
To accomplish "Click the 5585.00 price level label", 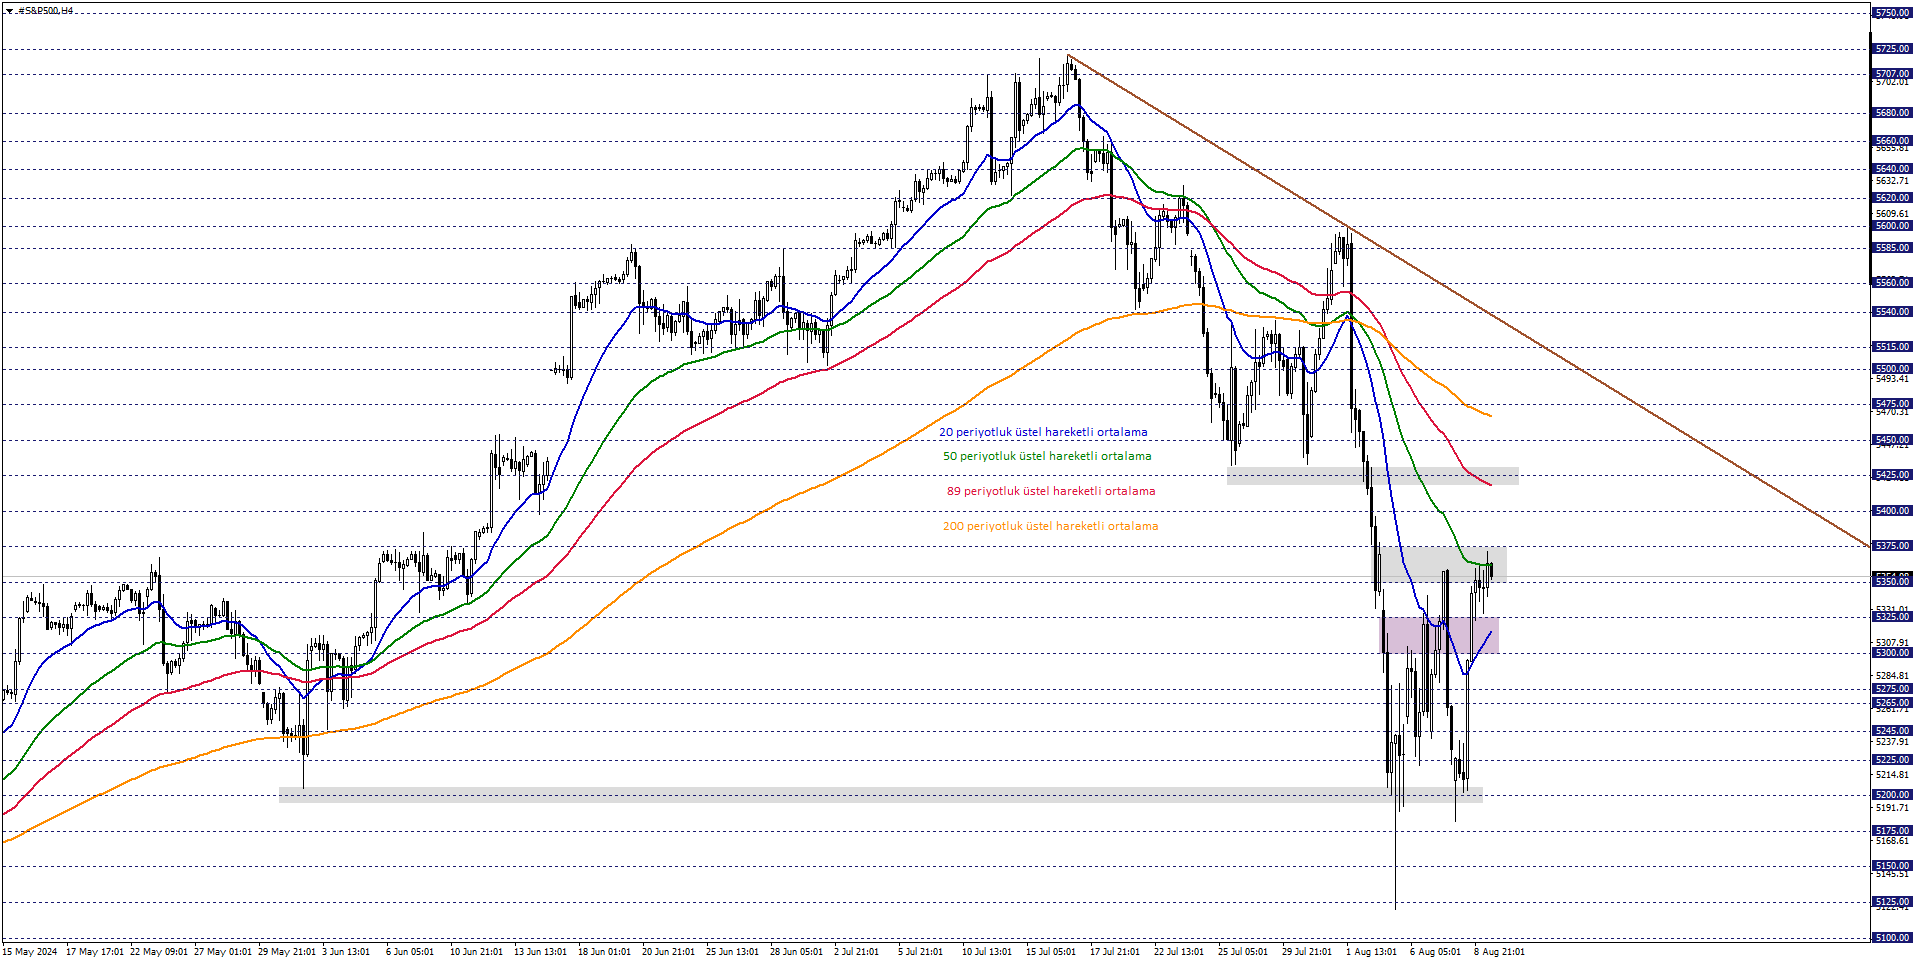I will coord(1892,248).
